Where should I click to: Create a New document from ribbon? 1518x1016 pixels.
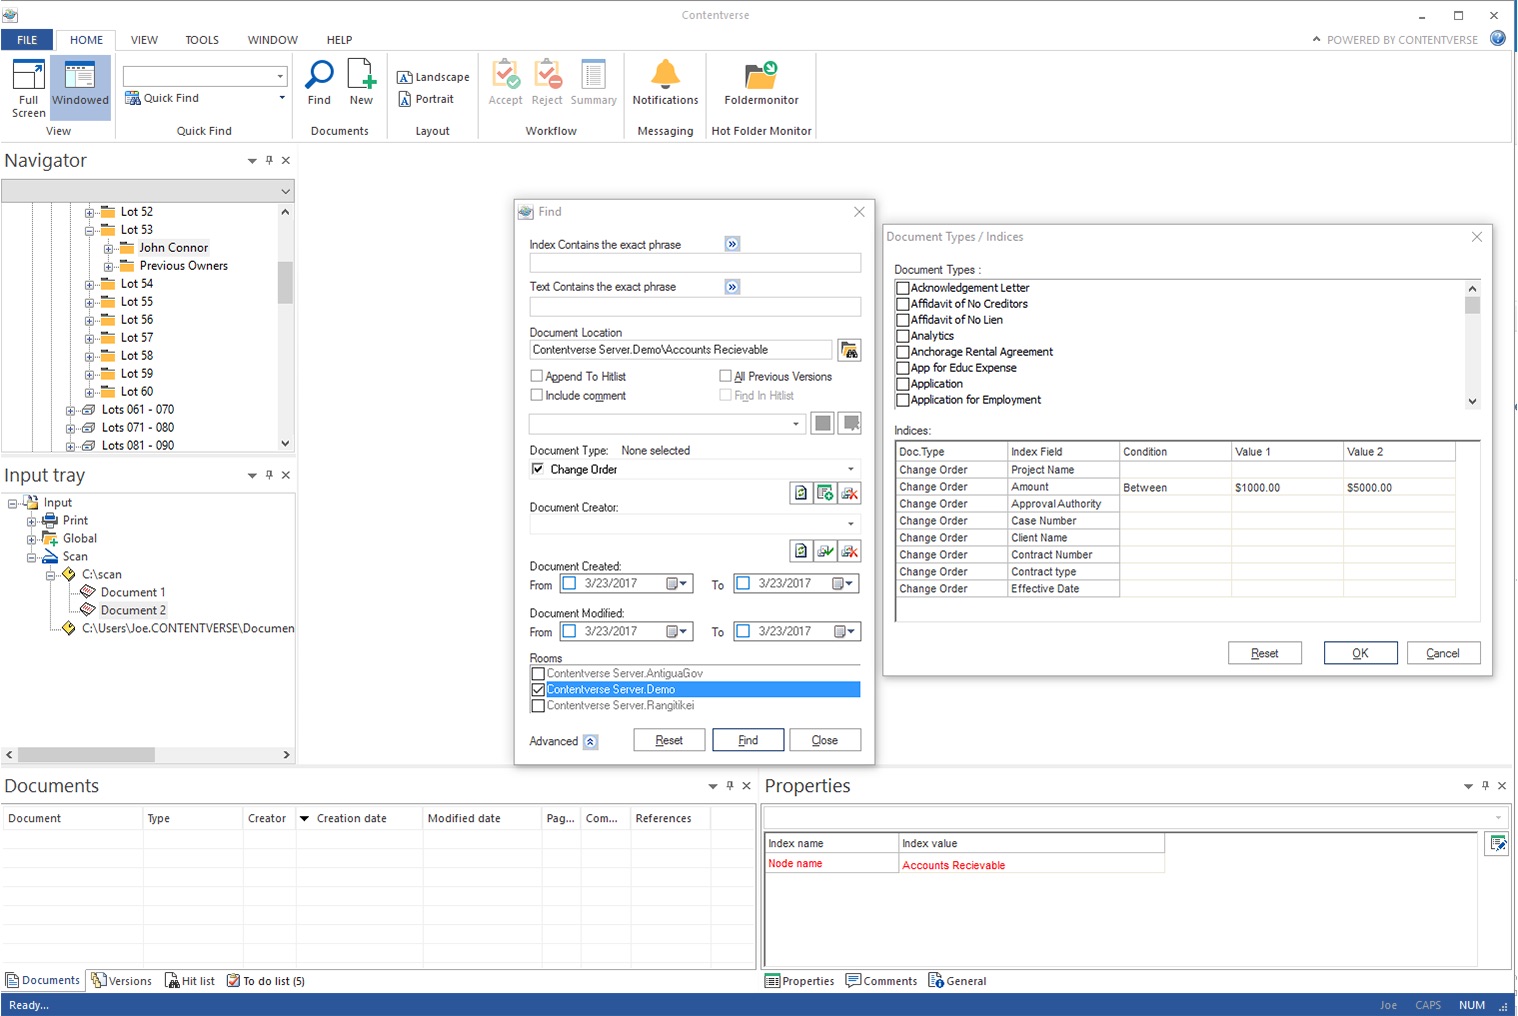(361, 83)
